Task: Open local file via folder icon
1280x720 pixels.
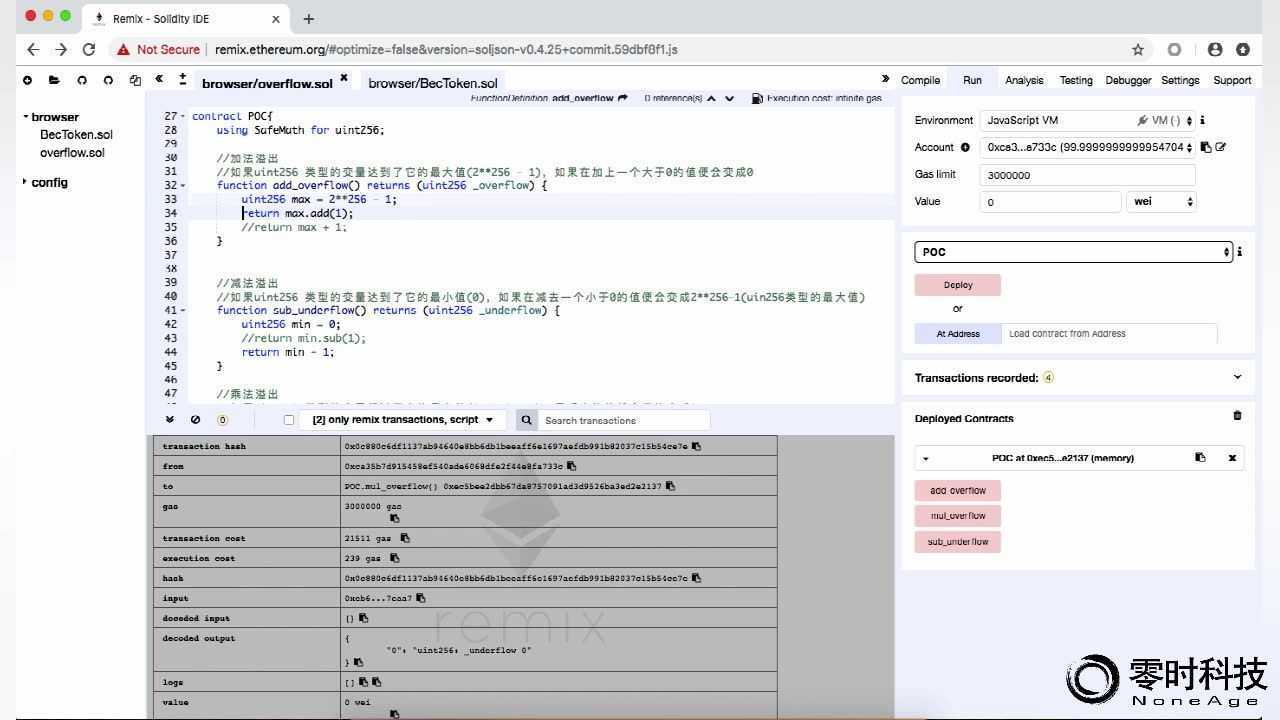Action: pyautogui.click(x=54, y=80)
